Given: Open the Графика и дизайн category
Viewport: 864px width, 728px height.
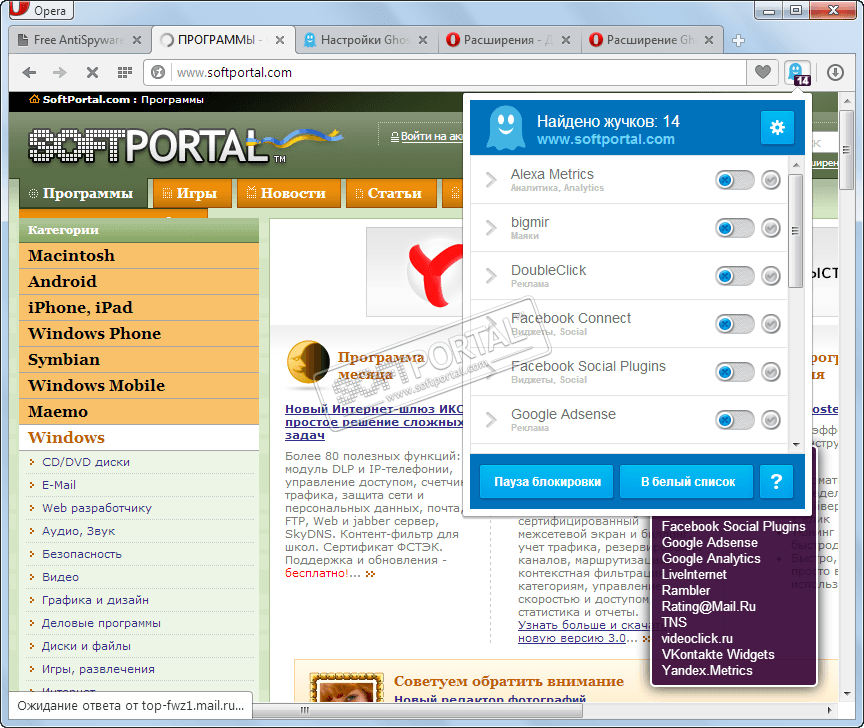Looking at the screenshot, I should [x=95, y=600].
